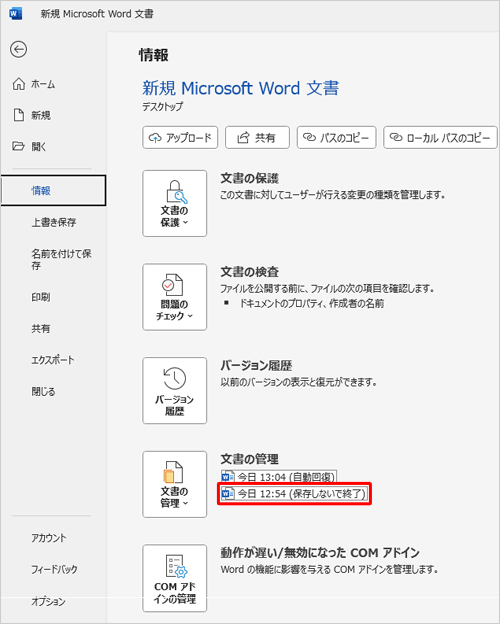Expand the 文書の管理 dropdown button
The width and height of the screenshot is (500, 624).
pyautogui.click(x=175, y=484)
